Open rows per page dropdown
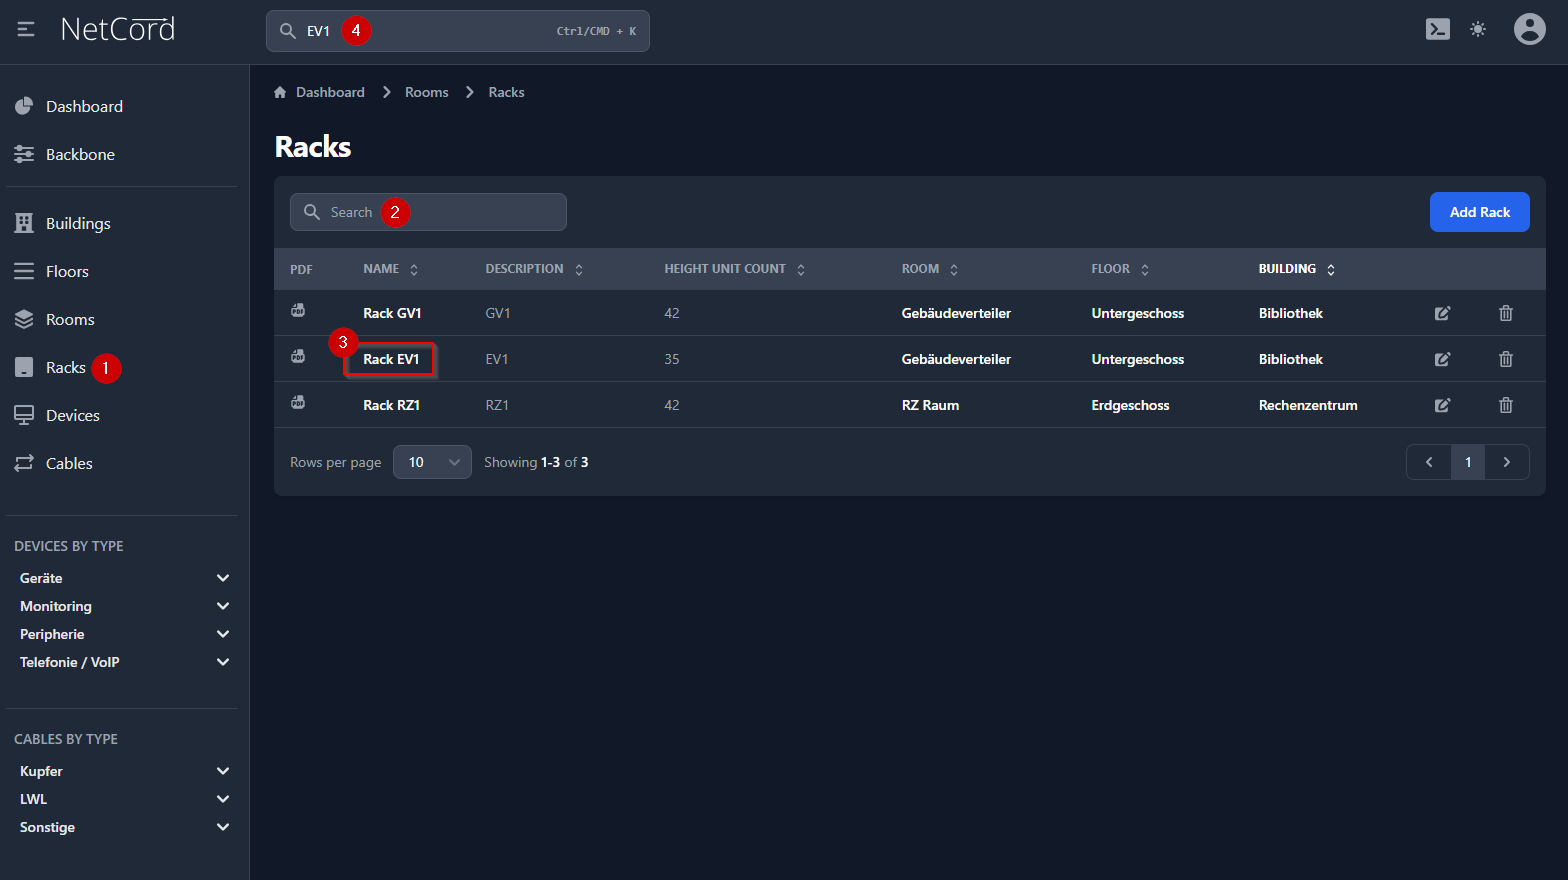This screenshot has width=1568, height=880. coord(432,462)
